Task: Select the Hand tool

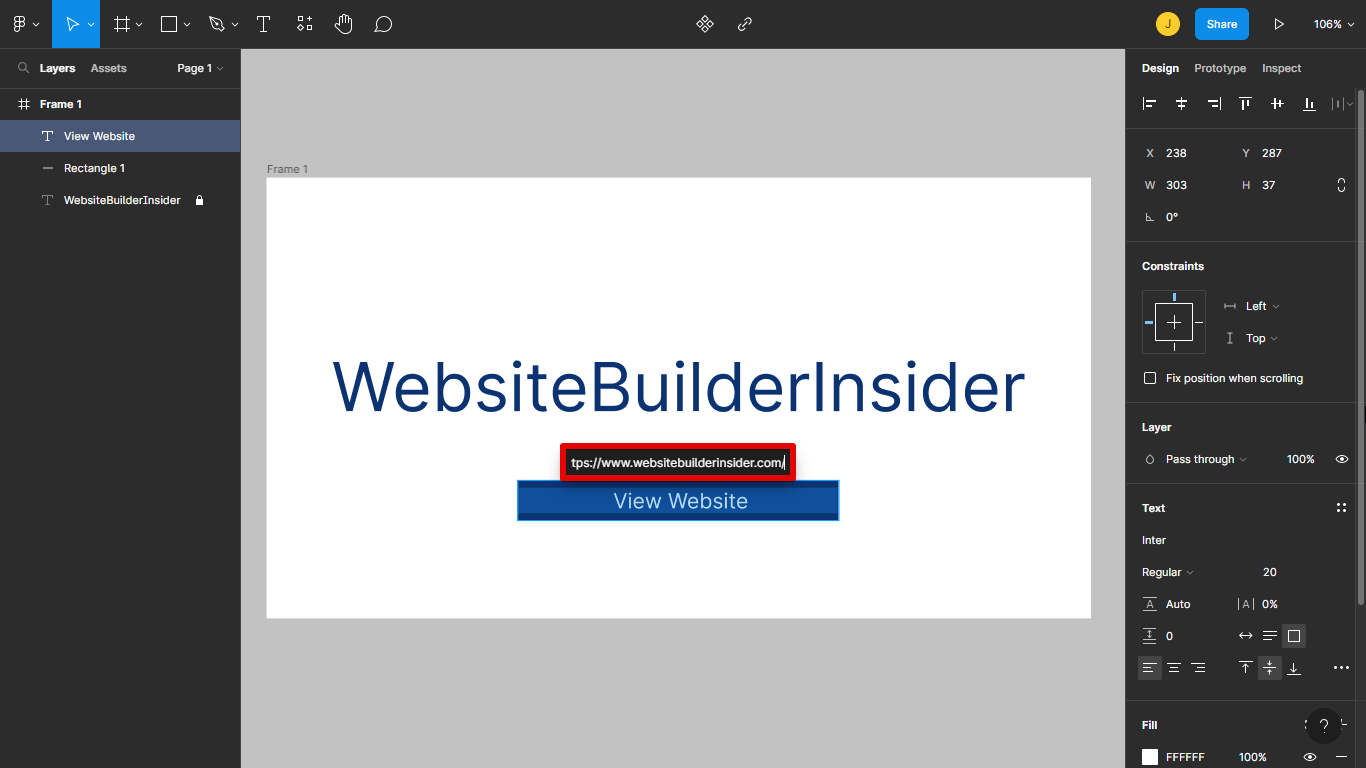Action: (344, 24)
